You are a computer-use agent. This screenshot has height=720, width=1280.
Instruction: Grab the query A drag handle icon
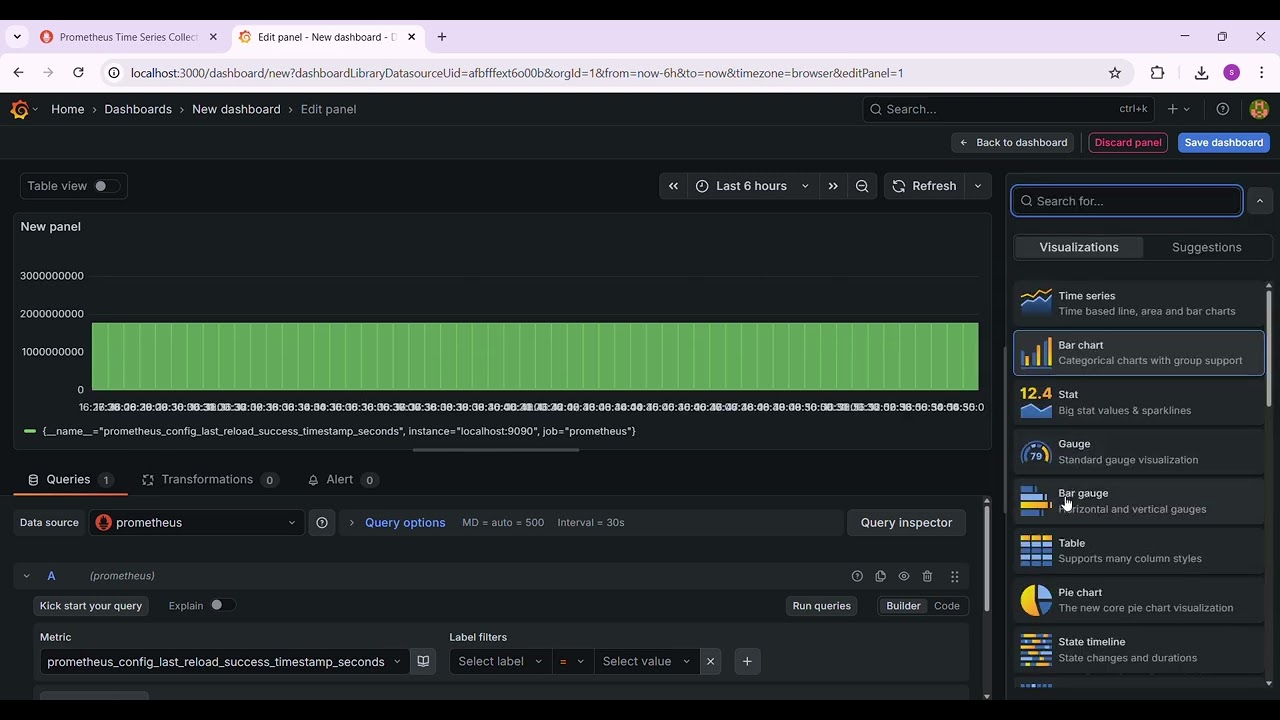(954, 576)
